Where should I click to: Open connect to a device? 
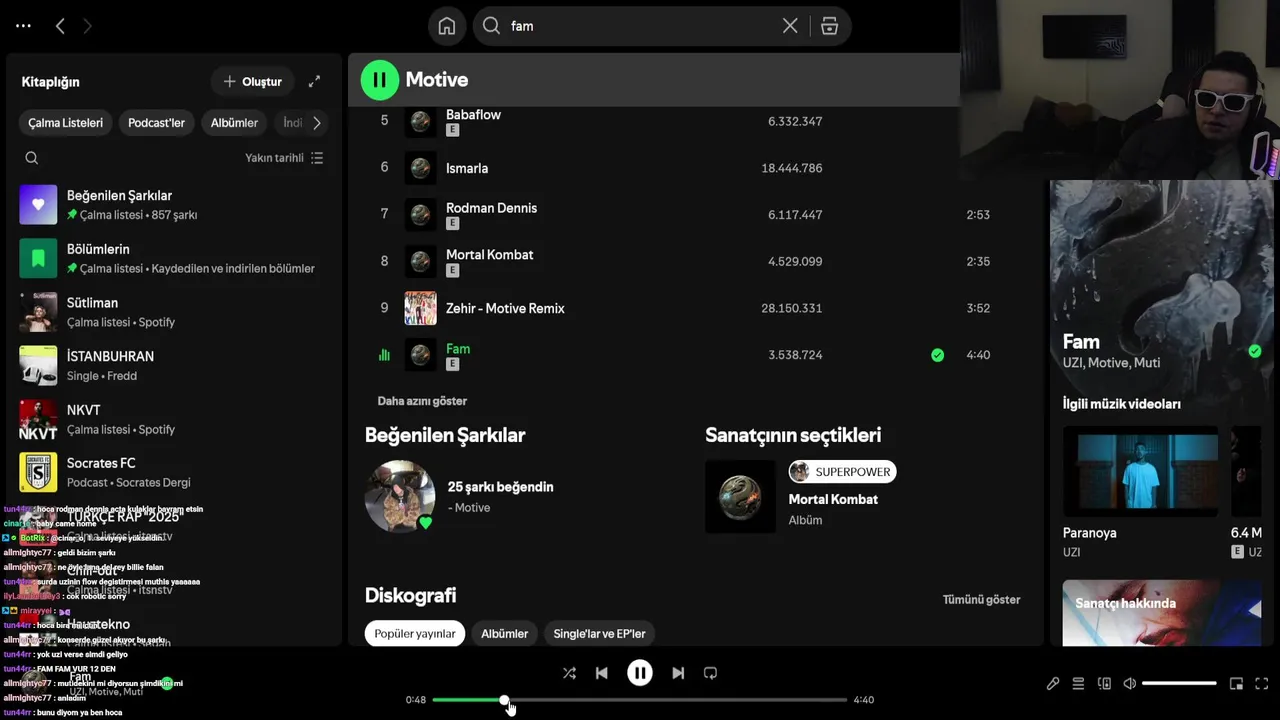pyautogui.click(x=1104, y=684)
